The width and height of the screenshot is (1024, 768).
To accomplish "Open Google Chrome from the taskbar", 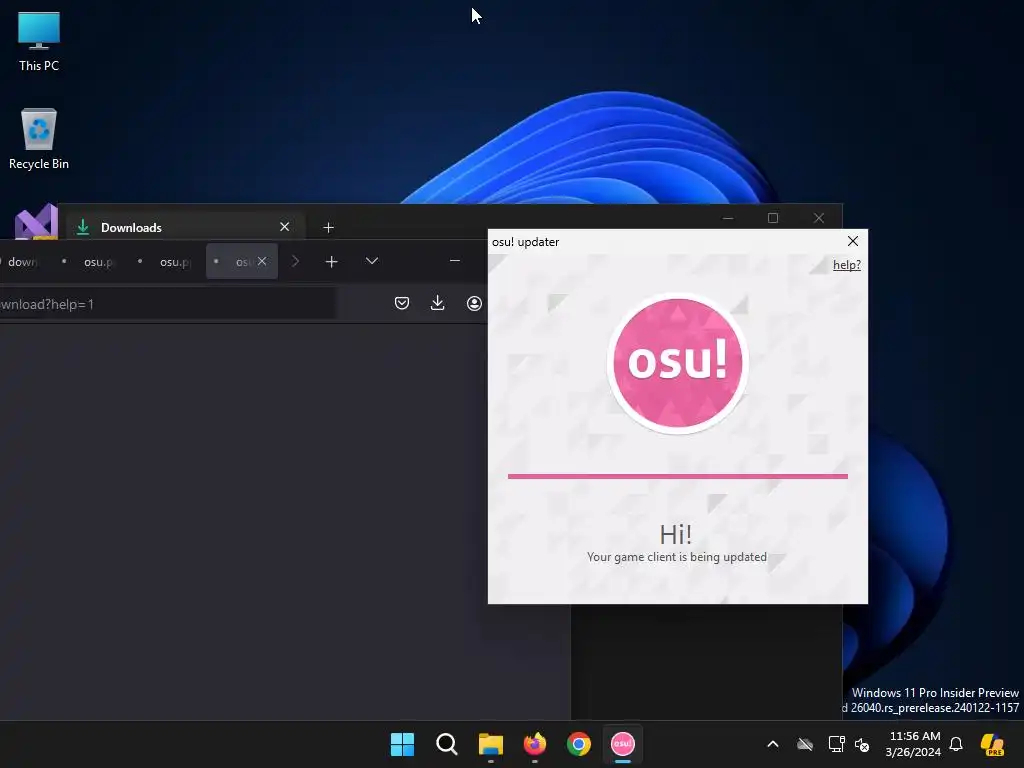I will click(579, 744).
